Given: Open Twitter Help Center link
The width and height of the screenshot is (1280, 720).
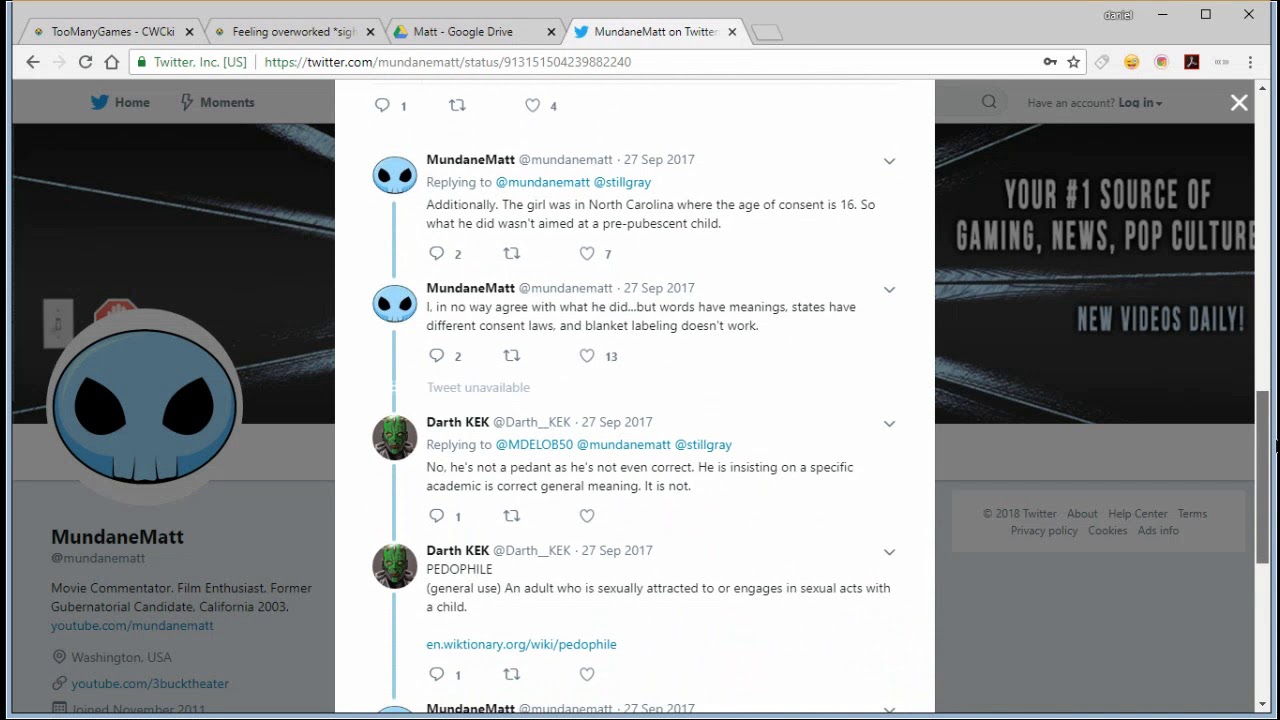Looking at the screenshot, I should pyautogui.click(x=1137, y=513).
